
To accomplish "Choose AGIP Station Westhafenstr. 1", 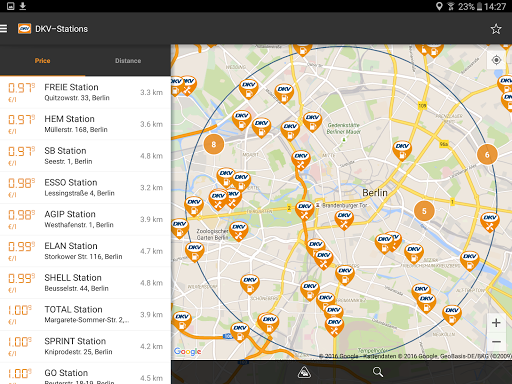I will click(85, 219).
